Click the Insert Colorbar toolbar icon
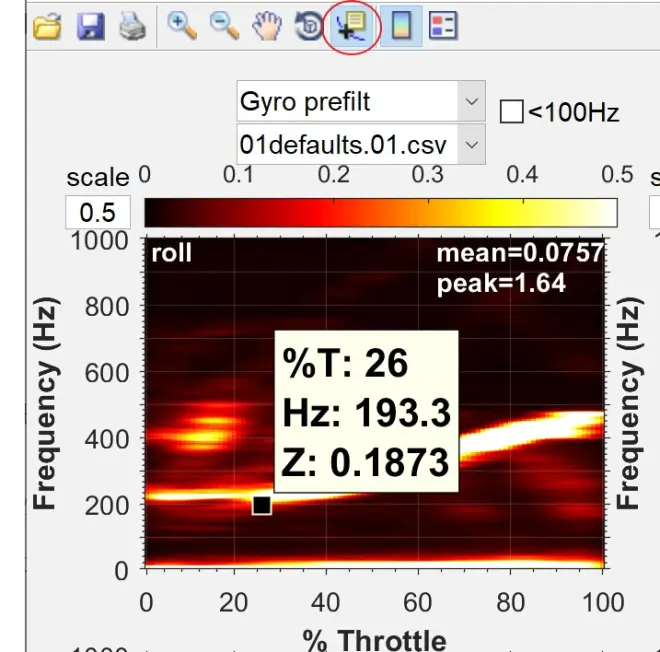 (x=400, y=27)
